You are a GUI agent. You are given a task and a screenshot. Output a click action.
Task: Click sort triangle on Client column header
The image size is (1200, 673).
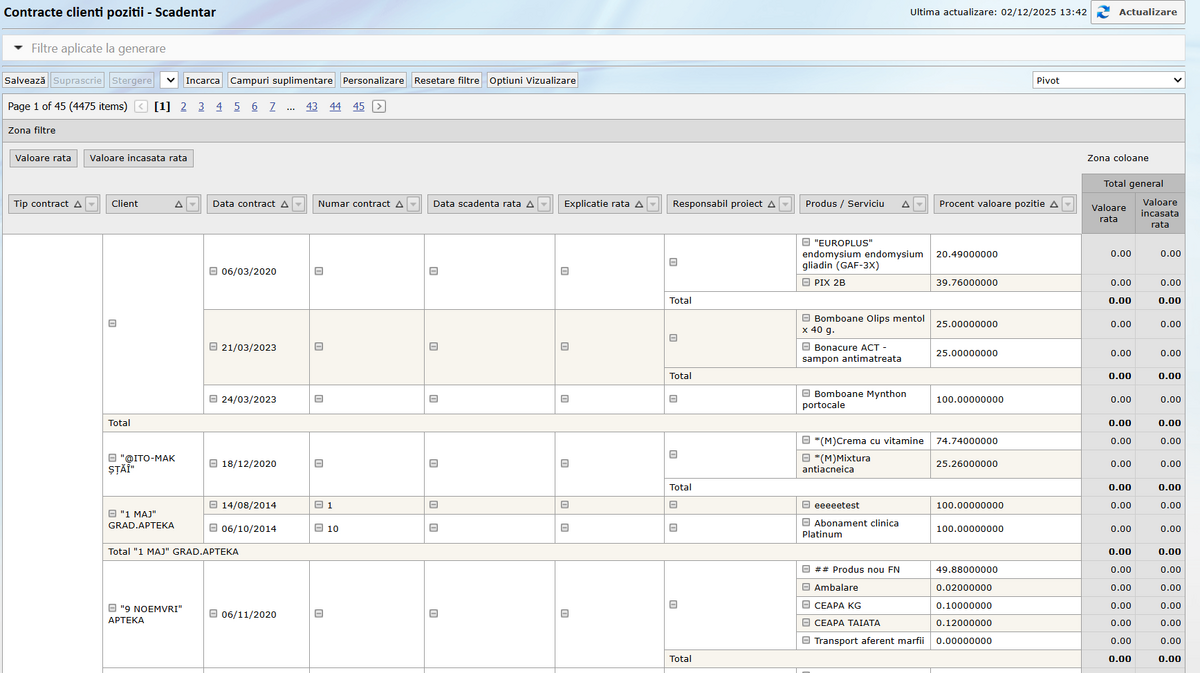coord(179,204)
